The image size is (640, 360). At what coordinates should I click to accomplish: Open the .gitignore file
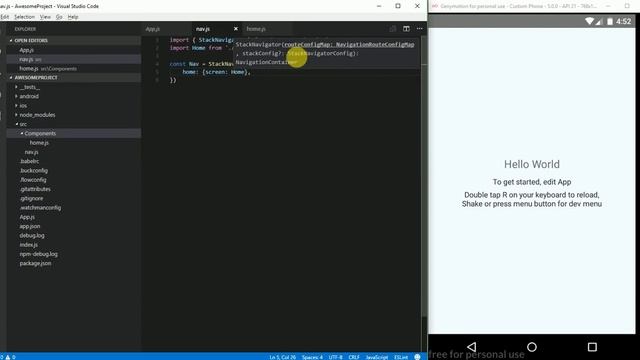click(31, 198)
